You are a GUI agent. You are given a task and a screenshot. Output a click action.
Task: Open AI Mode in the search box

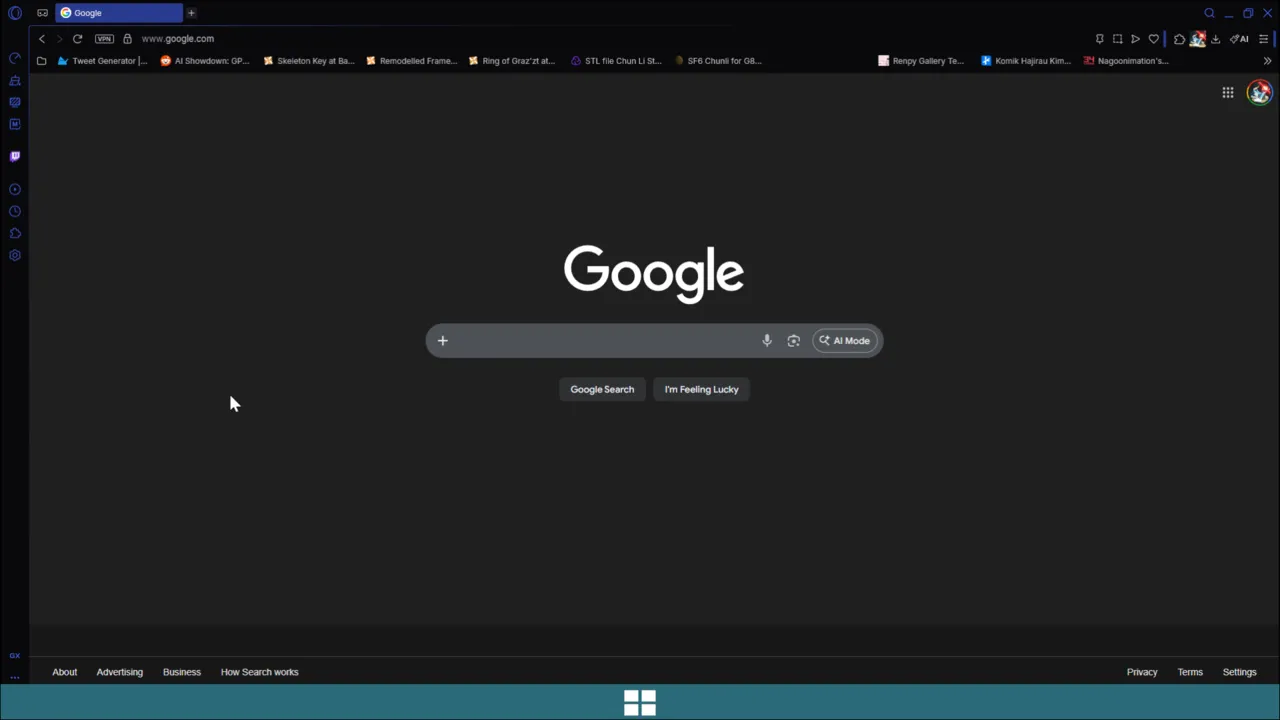pos(845,341)
